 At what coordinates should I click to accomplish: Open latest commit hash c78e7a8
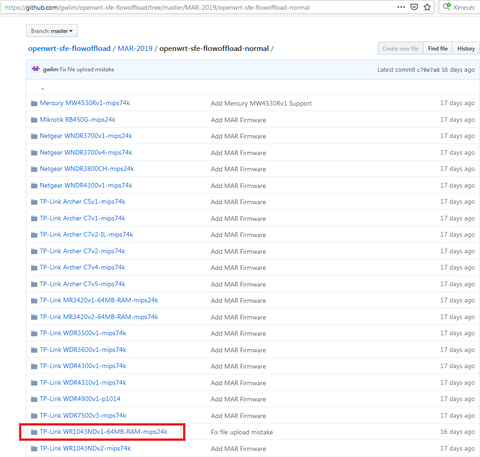click(x=428, y=70)
